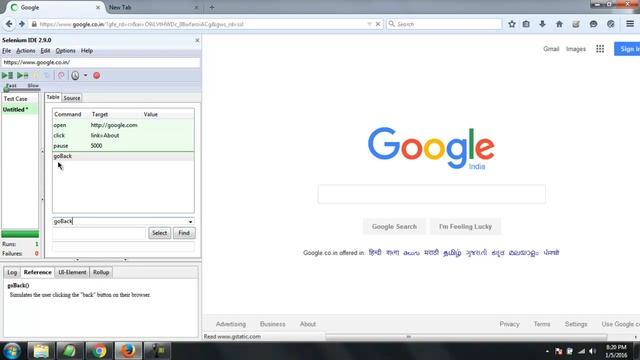Screen dimensions: 640x360
Task: Open the Options menu
Action: [x=65, y=51]
